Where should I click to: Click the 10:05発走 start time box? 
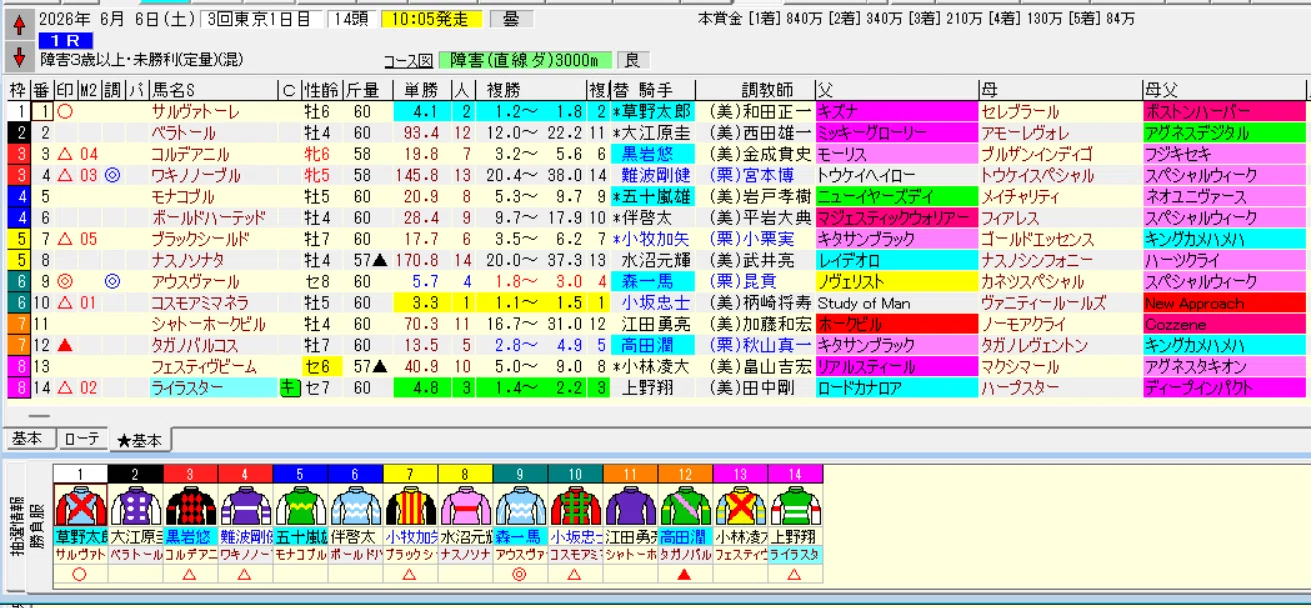click(431, 19)
